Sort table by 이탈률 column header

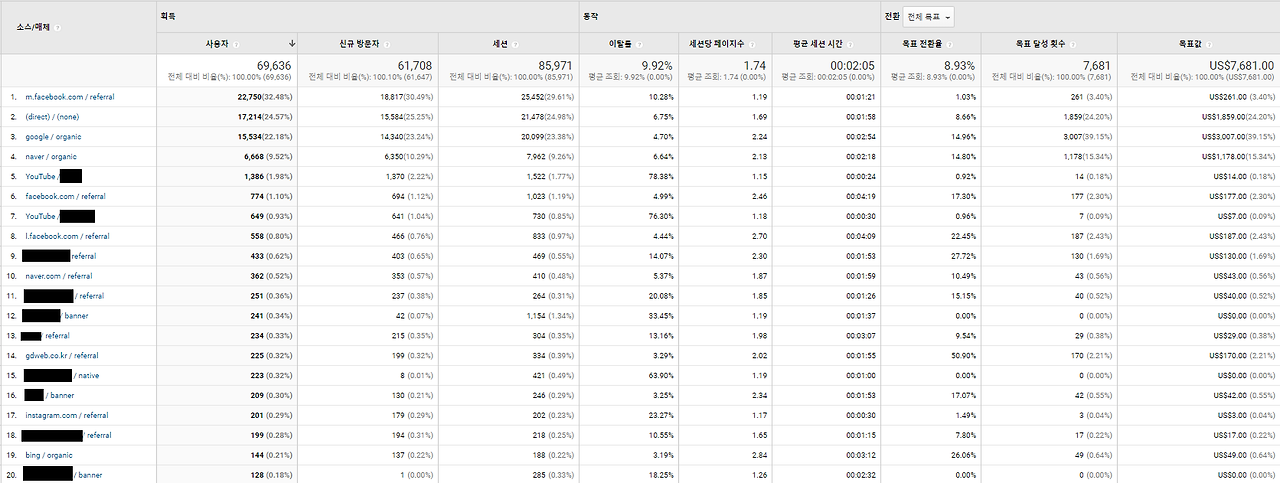tap(621, 44)
